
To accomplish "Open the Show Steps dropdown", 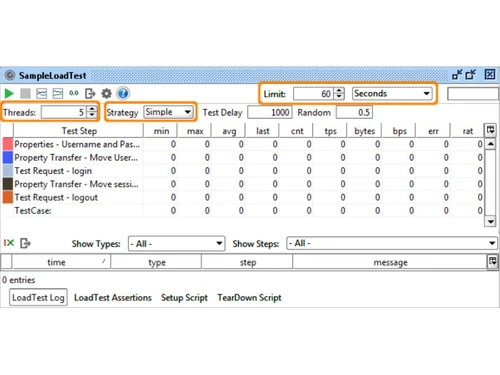I will (x=392, y=243).
